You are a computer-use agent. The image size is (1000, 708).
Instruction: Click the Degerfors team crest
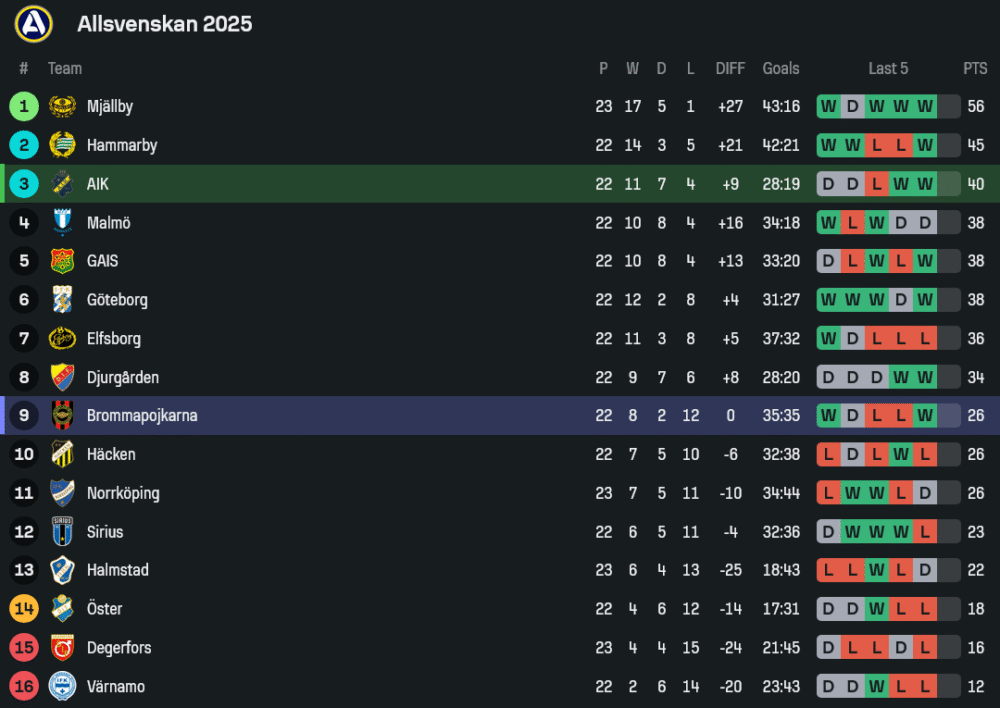click(x=63, y=648)
